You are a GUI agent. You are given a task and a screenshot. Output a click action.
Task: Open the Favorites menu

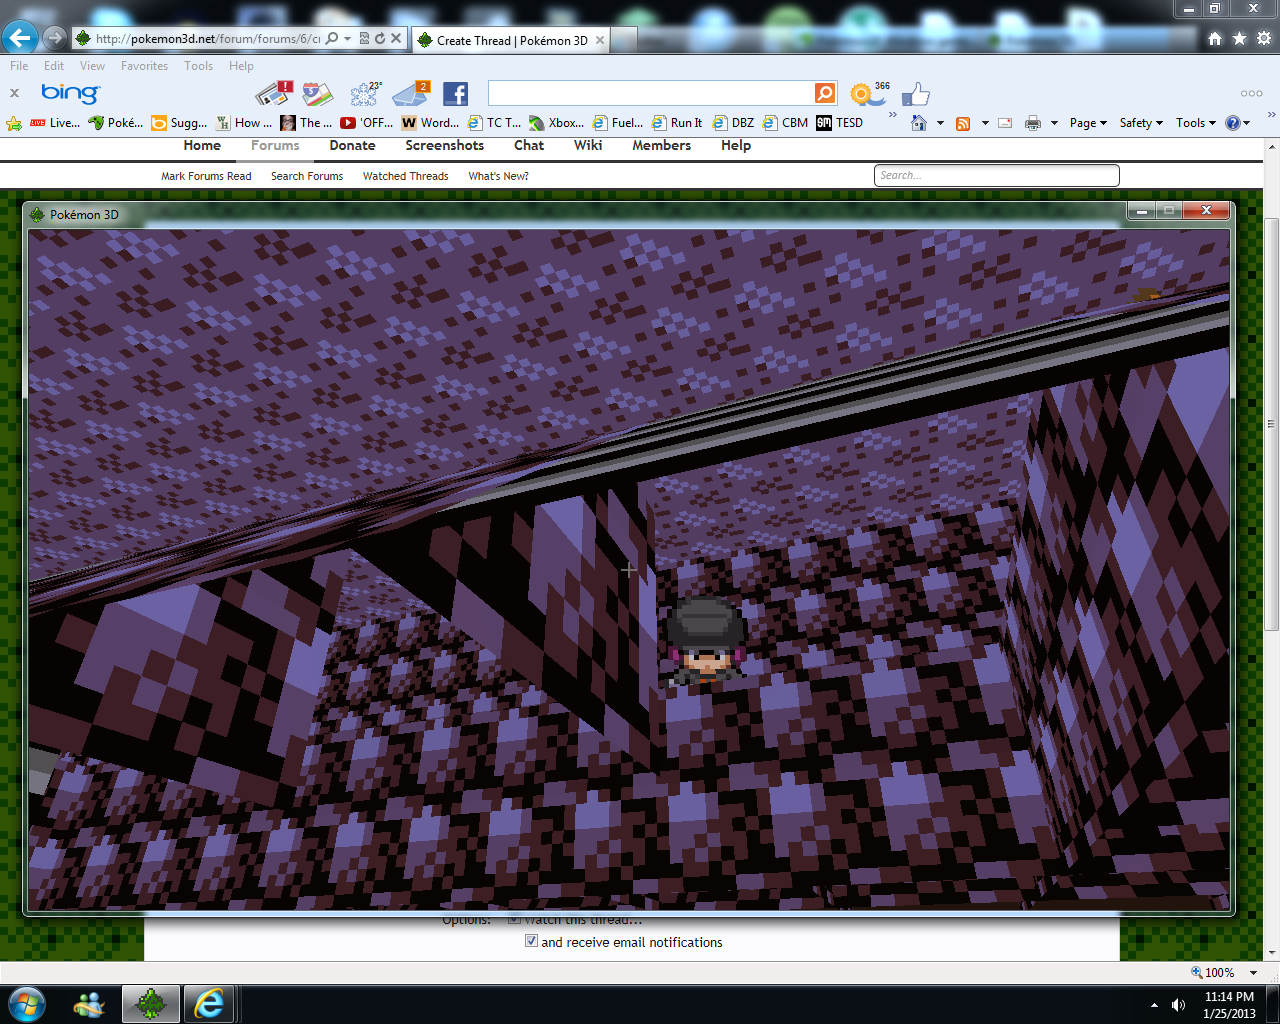point(144,66)
